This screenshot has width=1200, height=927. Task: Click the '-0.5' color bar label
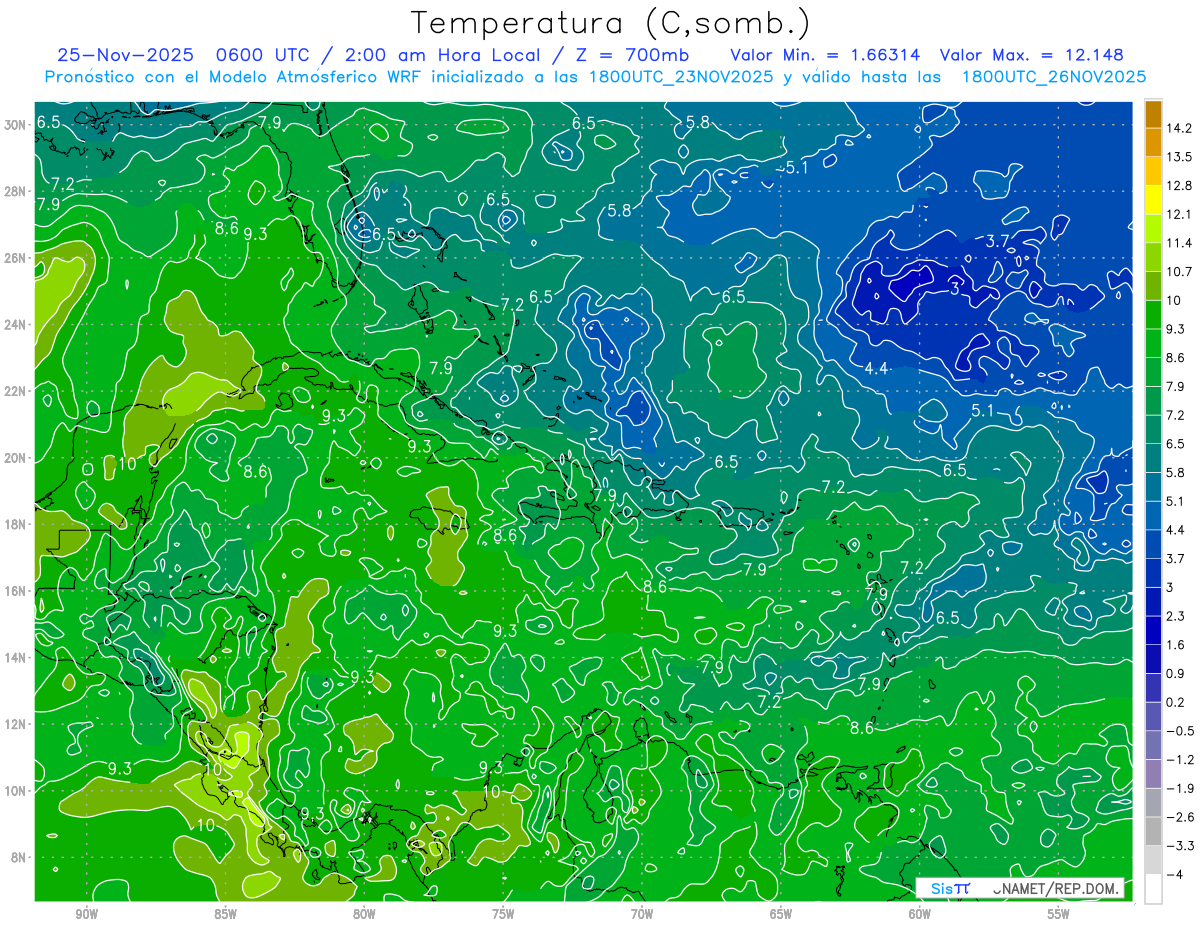1180,731
